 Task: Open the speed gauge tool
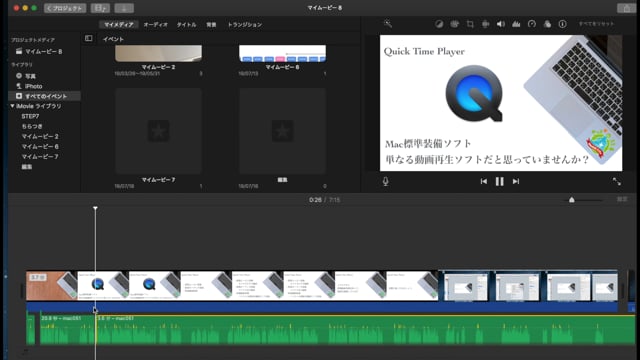532,24
